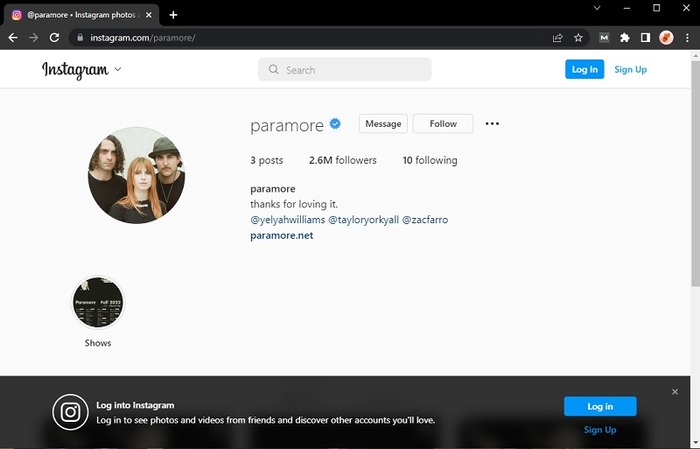Image resolution: width=700 pixels, height=449 pixels.
Task: Click the padlock site info icon
Action: [80, 38]
